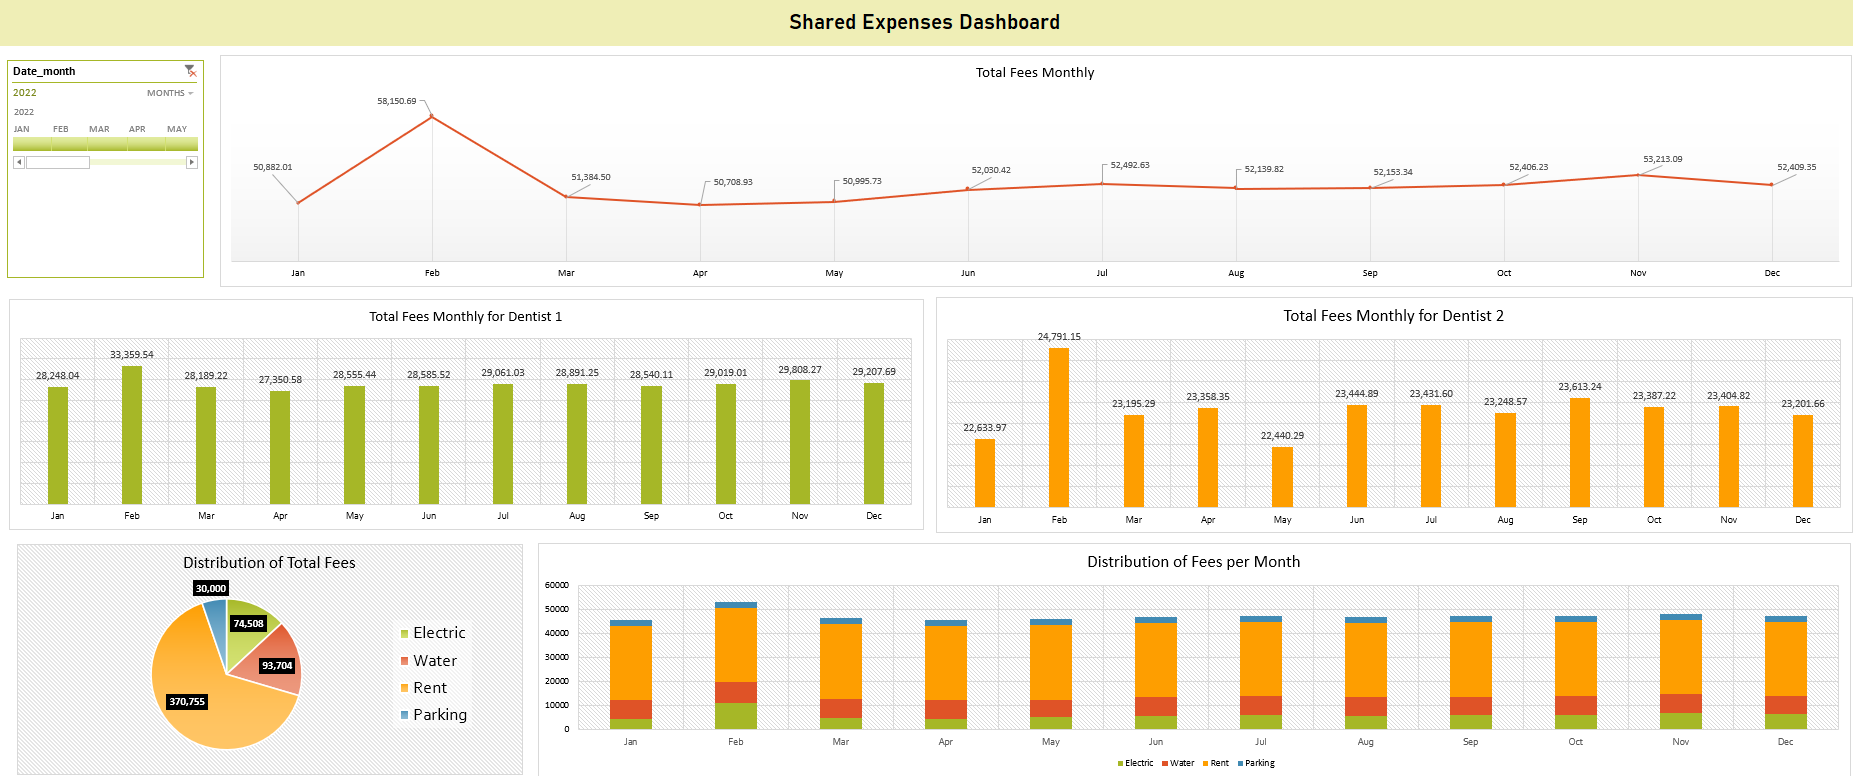Select the Shared Expenses Dashboard title
Screen dimensions: 1855x776
(925, 22)
